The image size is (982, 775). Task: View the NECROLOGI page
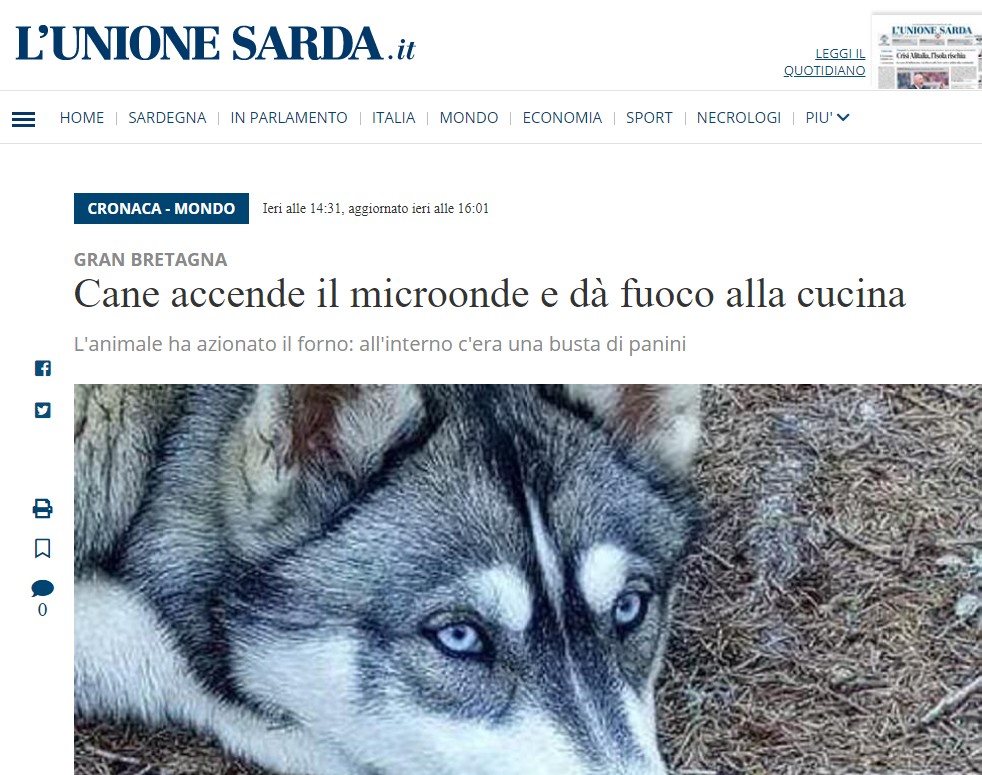tap(738, 118)
